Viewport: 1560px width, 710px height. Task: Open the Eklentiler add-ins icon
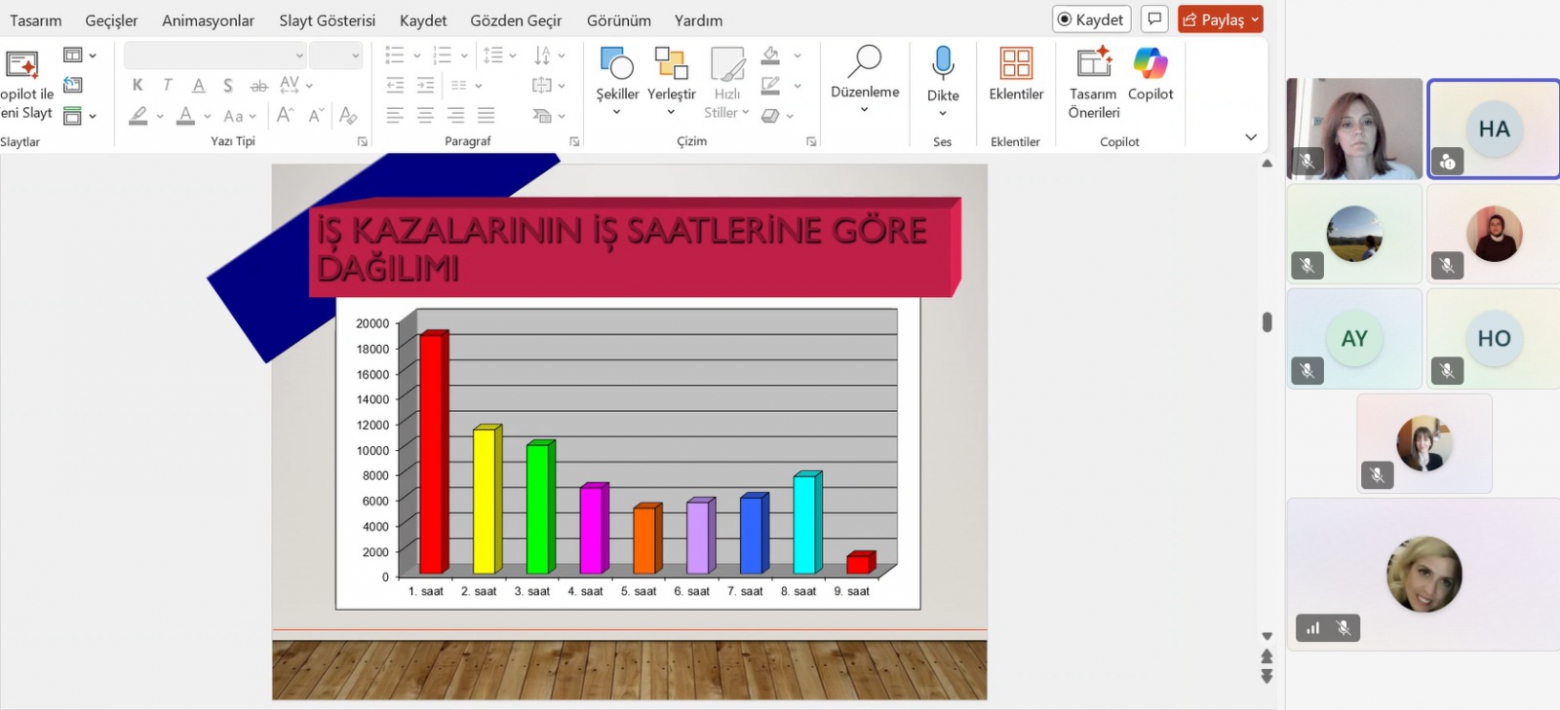click(x=1016, y=64)
